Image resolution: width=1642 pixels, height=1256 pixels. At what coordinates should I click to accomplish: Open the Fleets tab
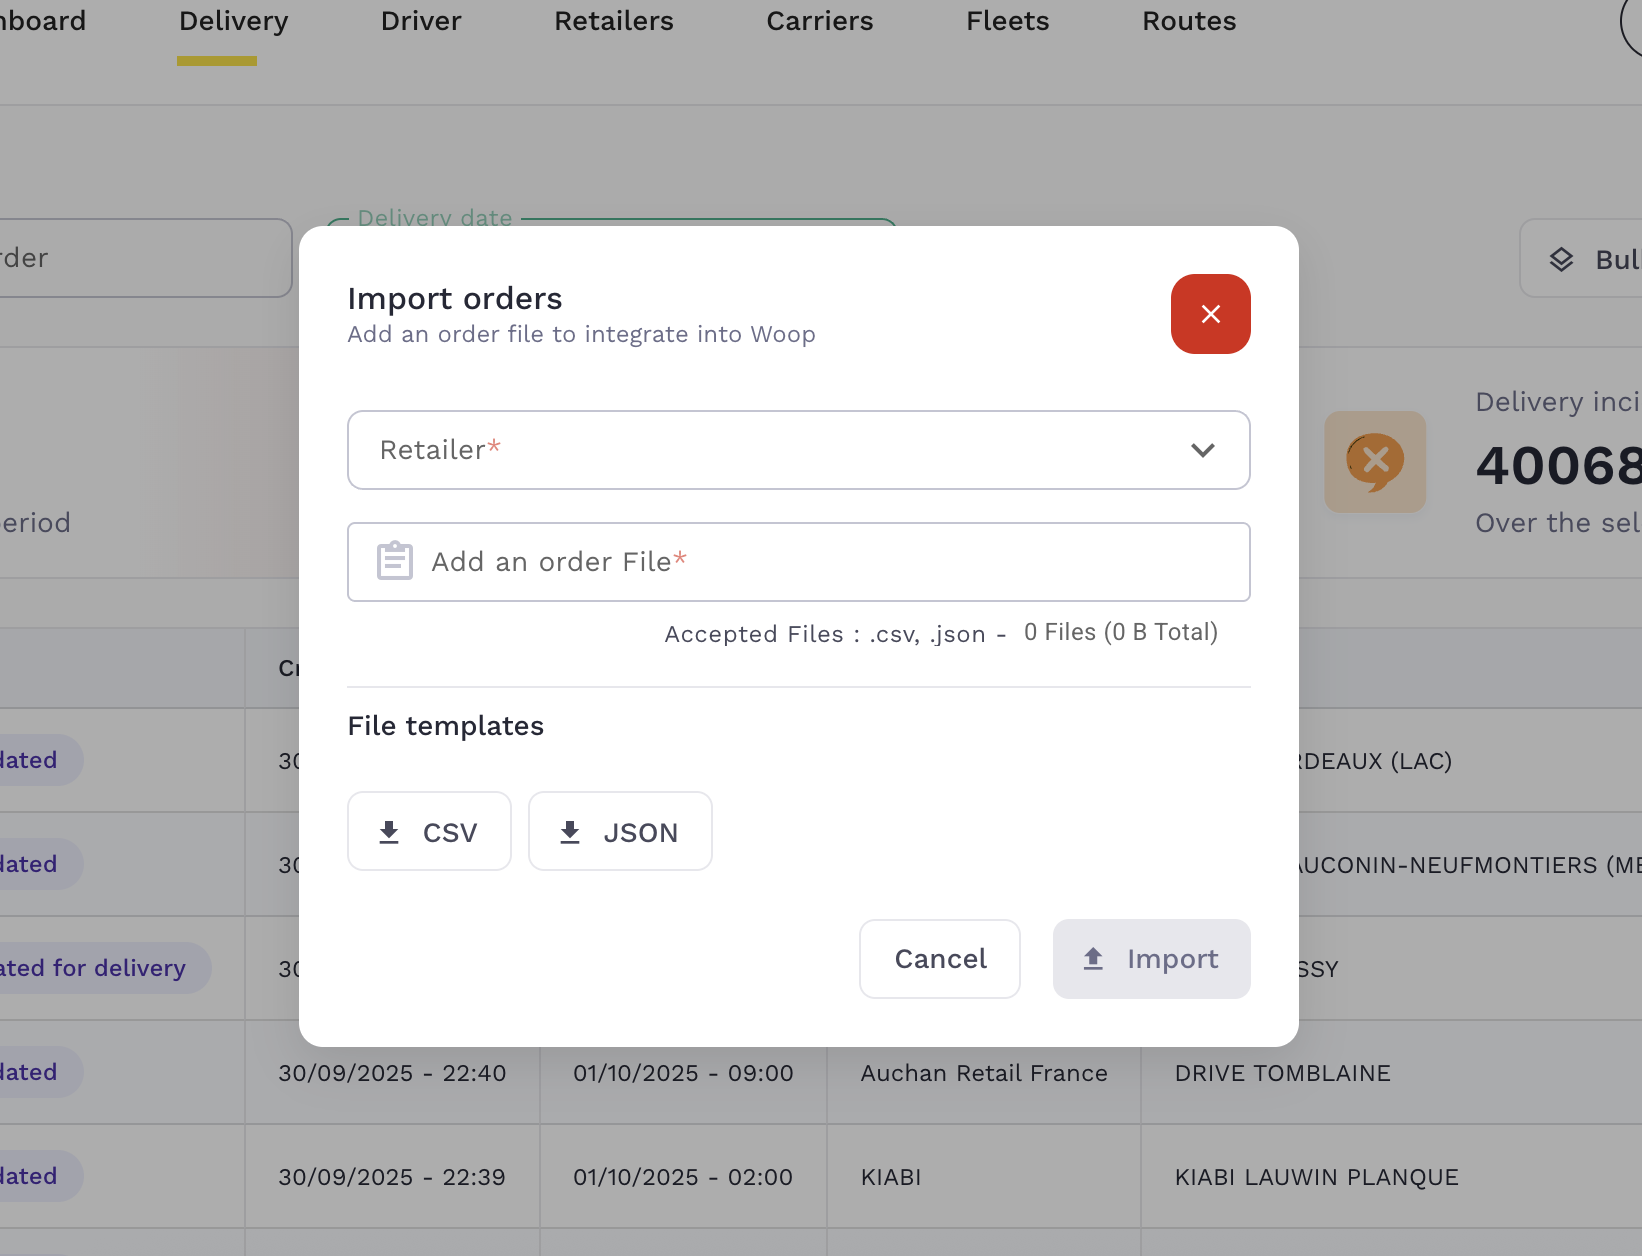click(x=1007, y=22)
